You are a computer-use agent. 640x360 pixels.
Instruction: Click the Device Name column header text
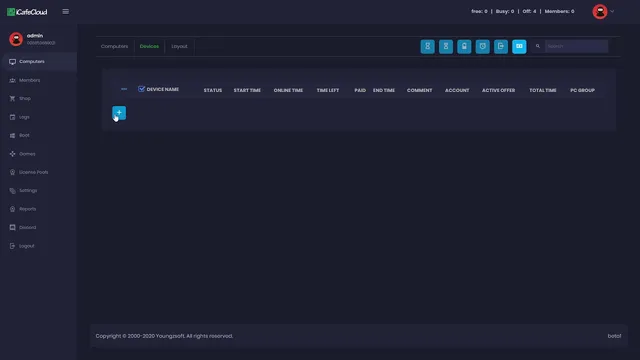pyautogui.click(x=163, y=89)
